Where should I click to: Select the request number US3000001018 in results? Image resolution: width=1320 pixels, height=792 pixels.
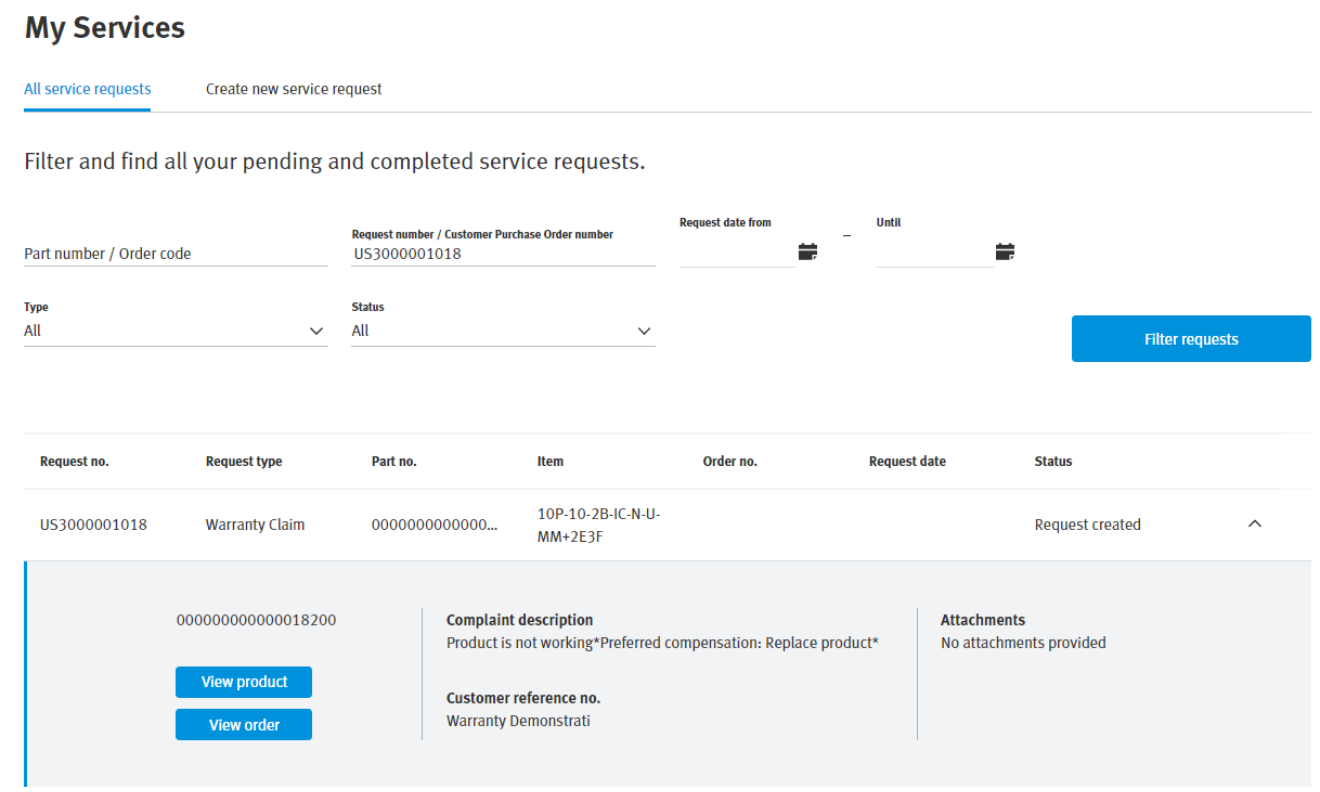coord(80,524)
